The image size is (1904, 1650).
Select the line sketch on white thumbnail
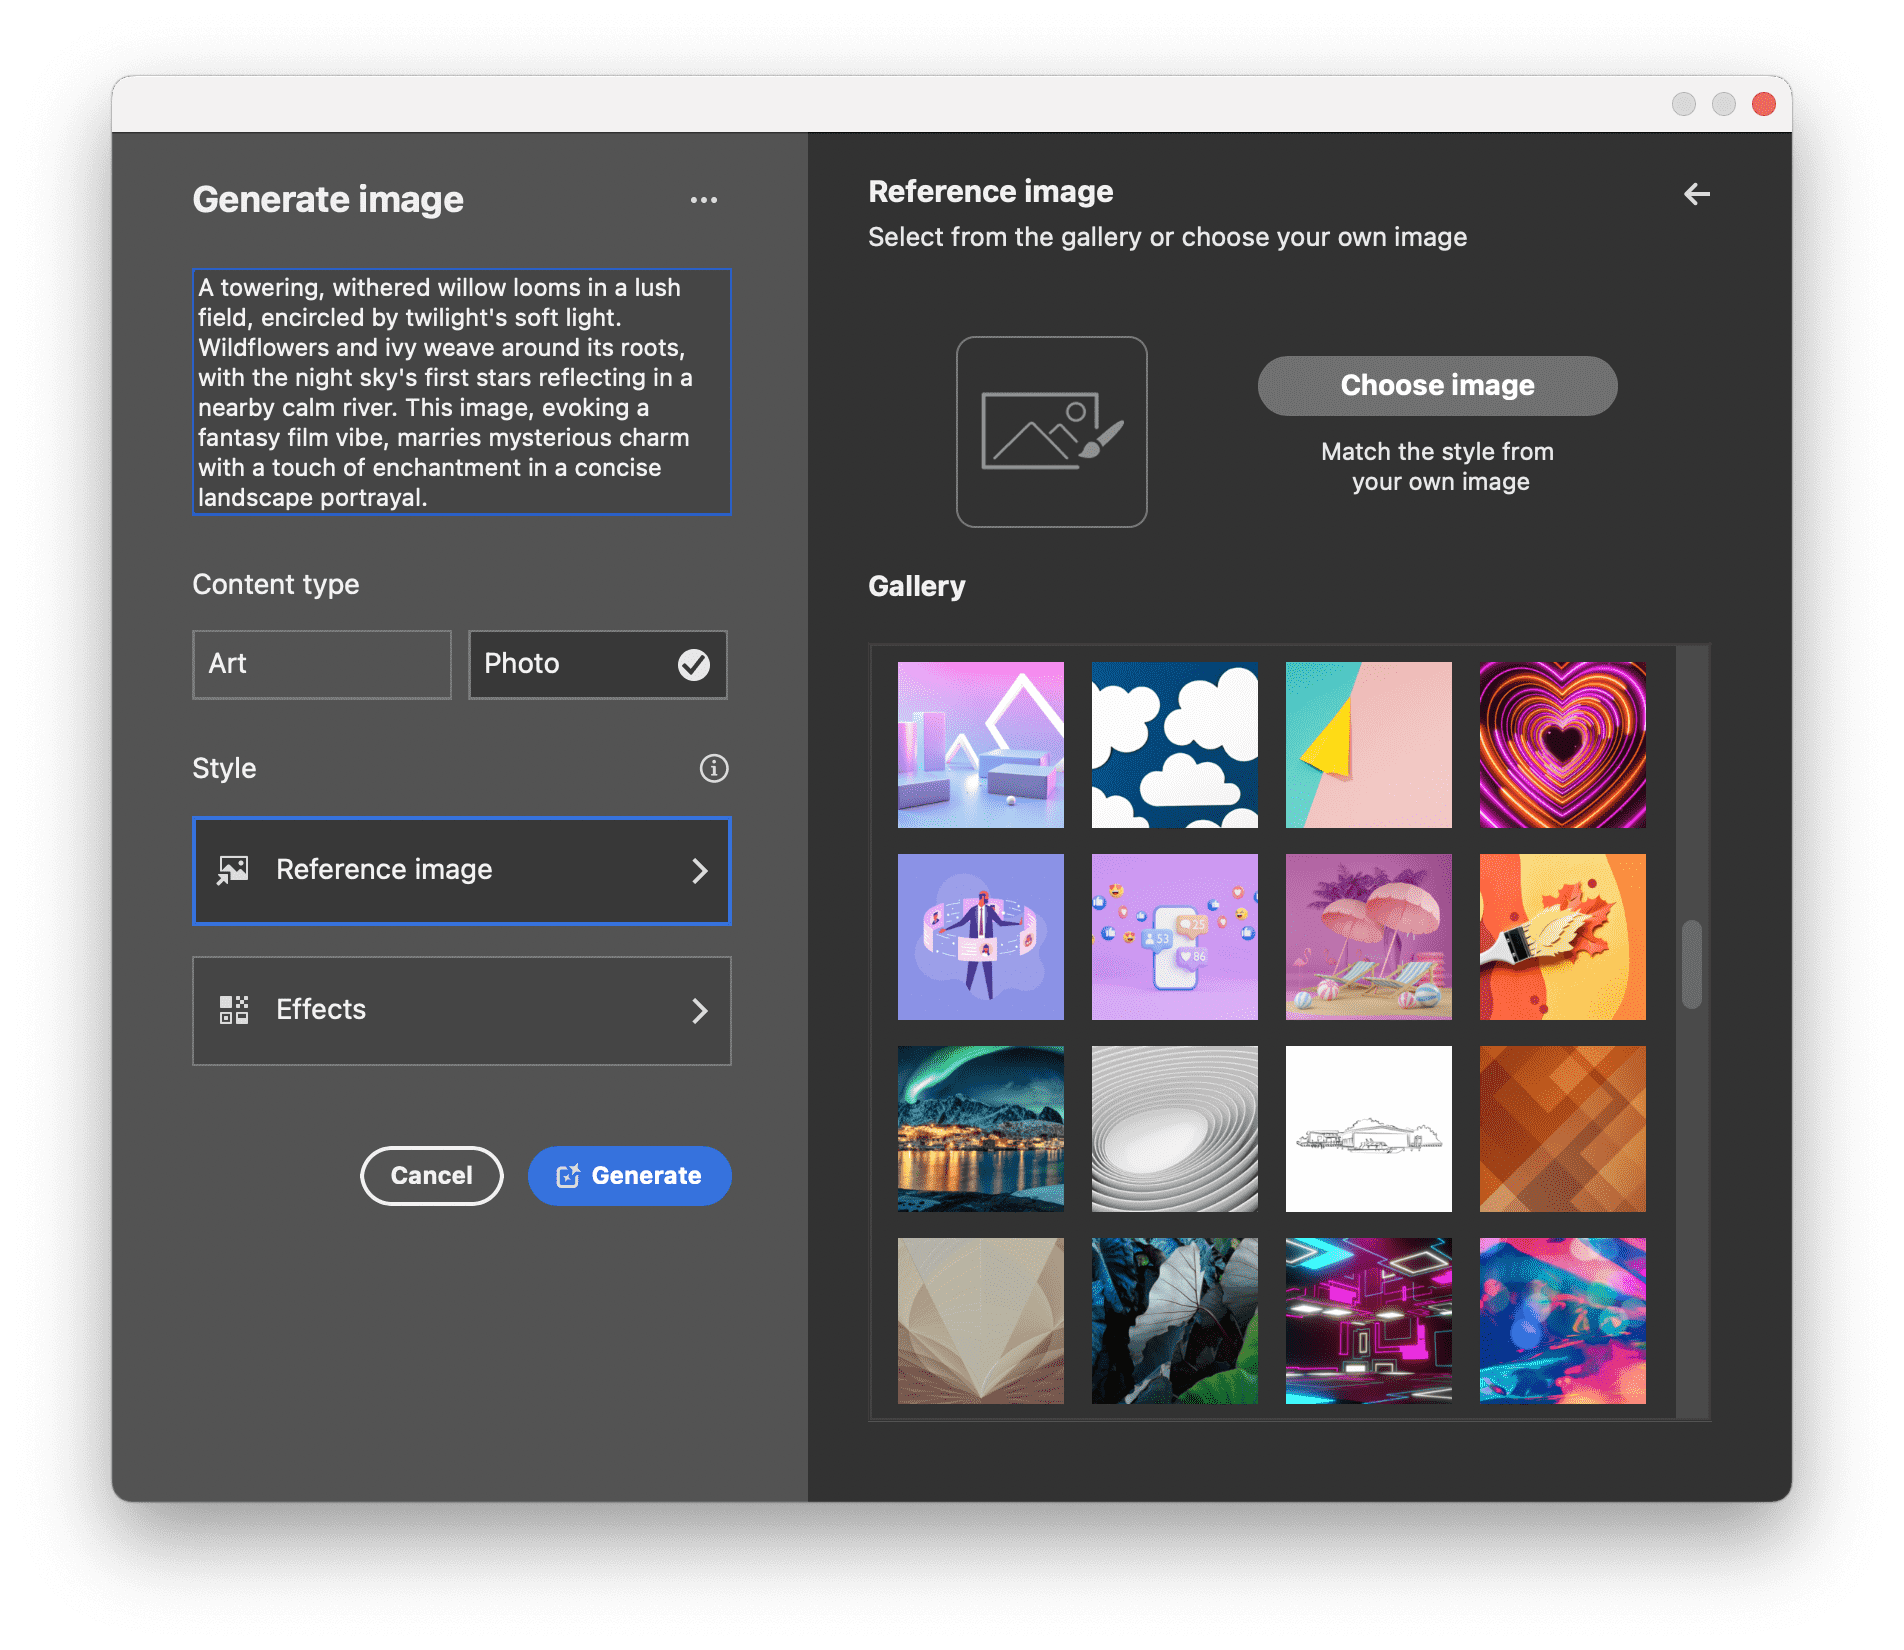1369,1129
